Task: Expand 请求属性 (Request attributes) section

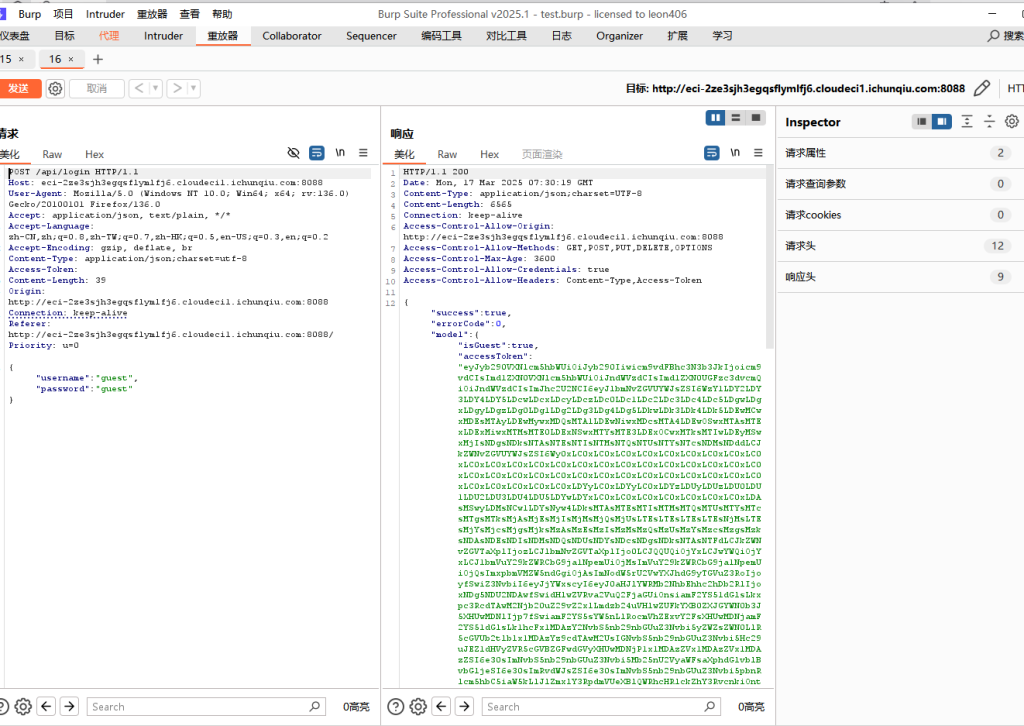Action: (x=901, y=153)
